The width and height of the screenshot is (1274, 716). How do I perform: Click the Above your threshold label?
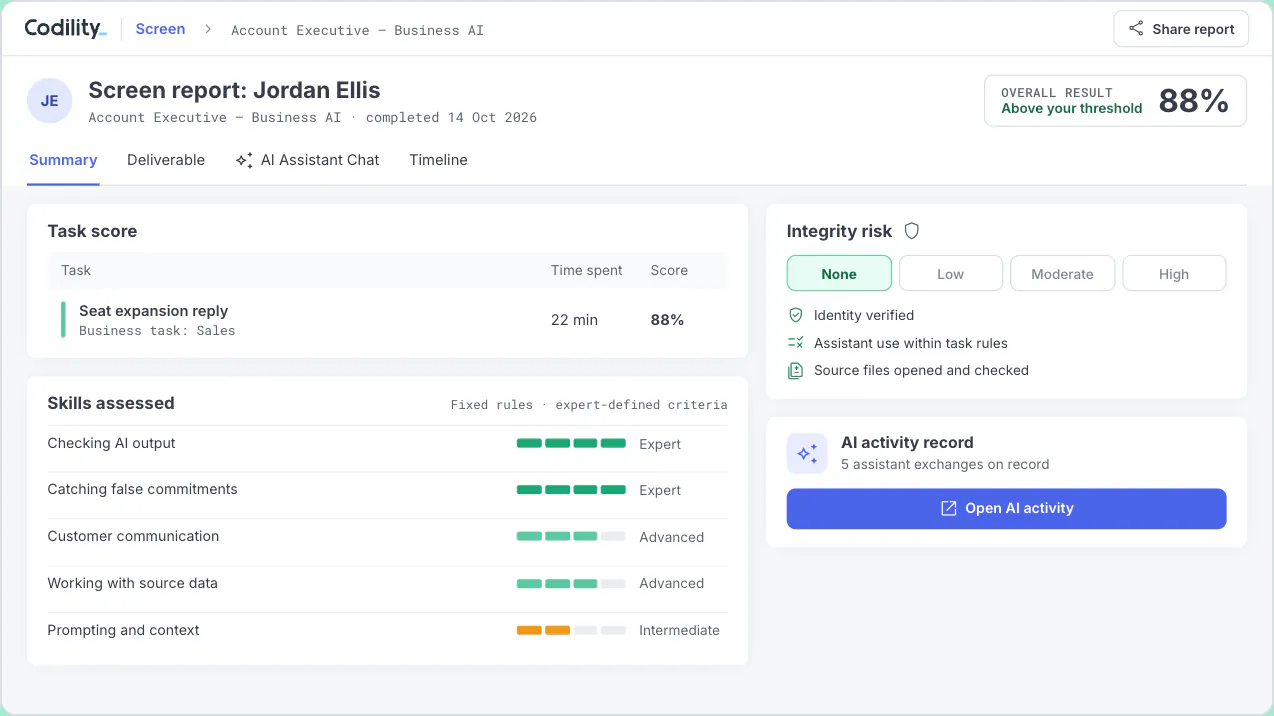coord(1071,108)
